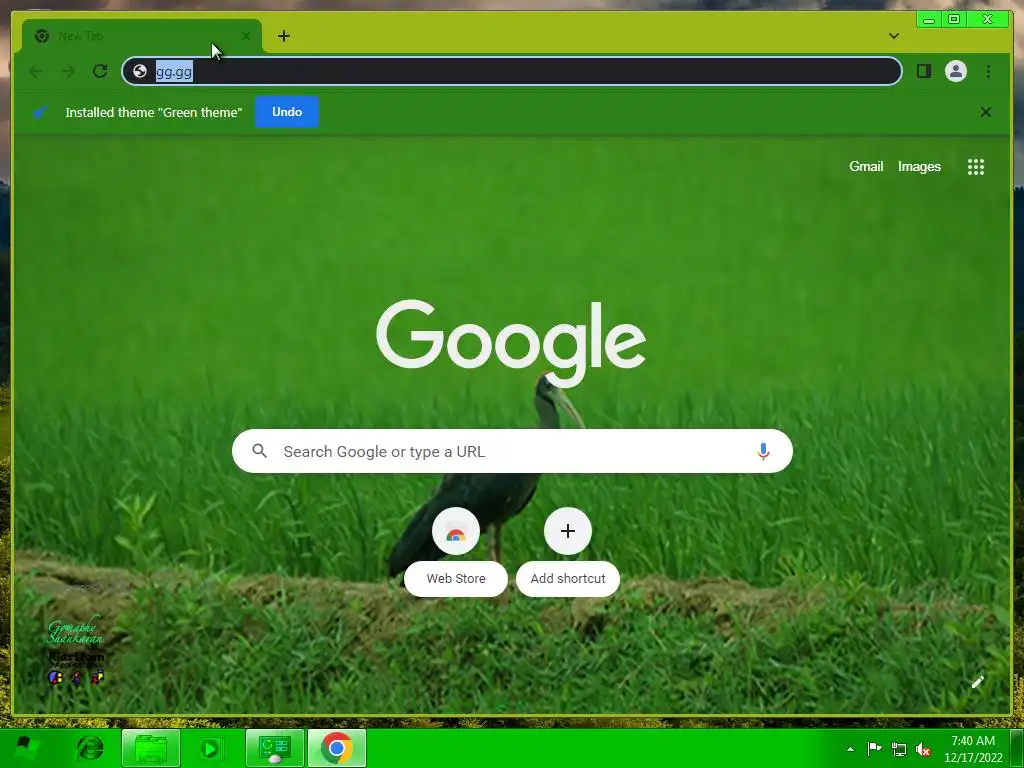1024x768 pixels.
Task: Undo the Green theme installation
Action: click(287, 112)
